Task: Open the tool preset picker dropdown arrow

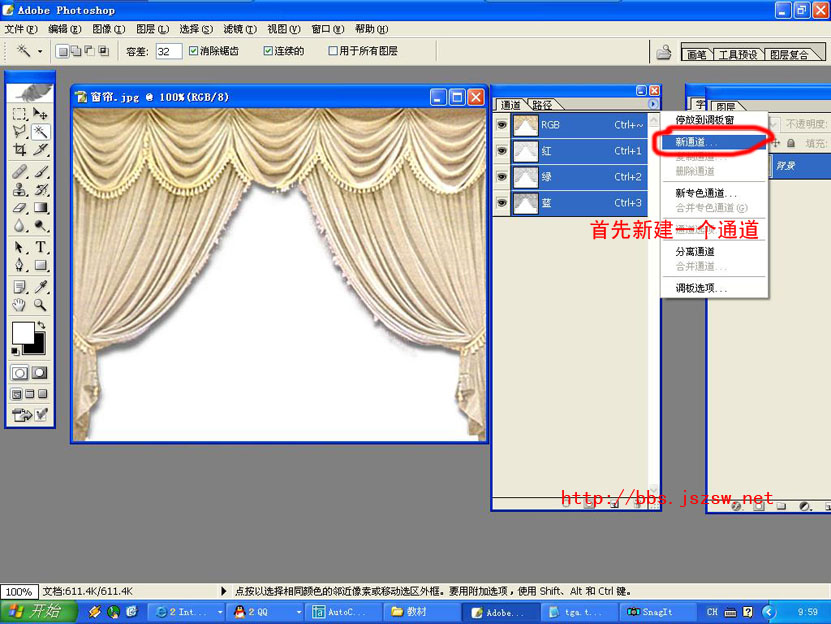Action: coord(40,51)
